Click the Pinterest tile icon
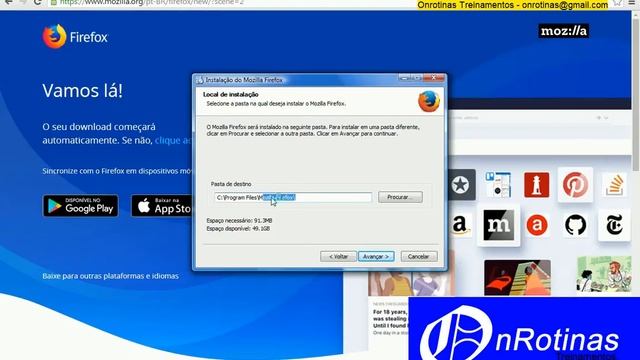This screenshot has width=640, height=360. [575, 184]
